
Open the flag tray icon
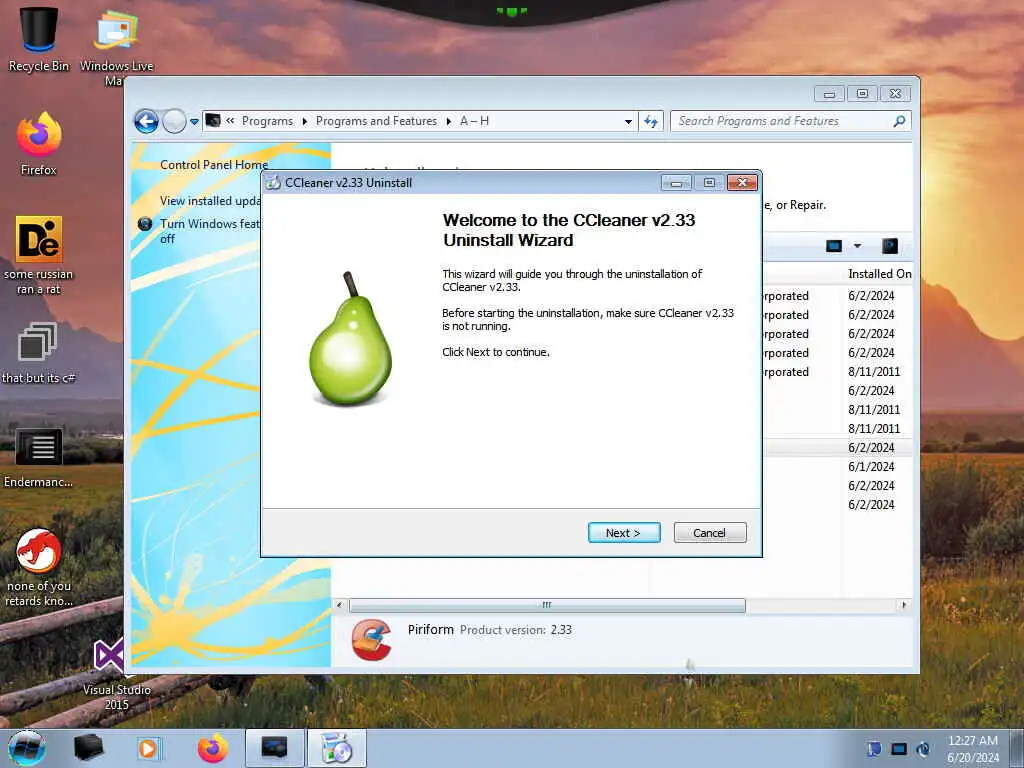[x=874, y=749]
